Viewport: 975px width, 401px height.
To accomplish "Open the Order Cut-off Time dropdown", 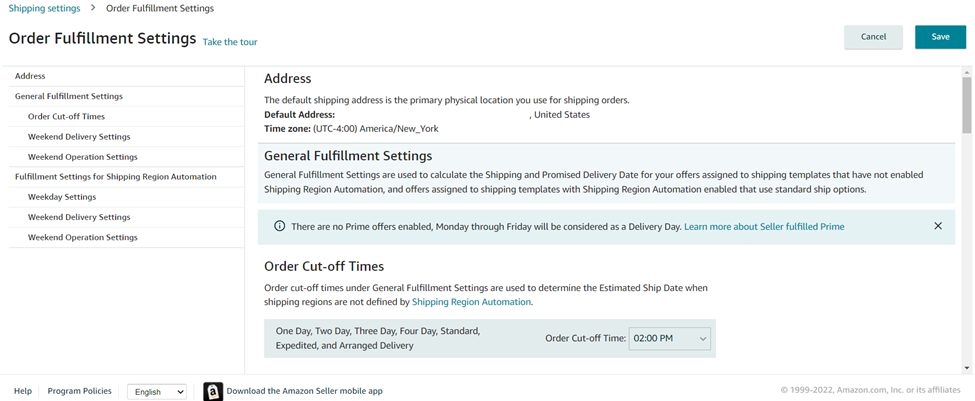I will coord(669,339).
